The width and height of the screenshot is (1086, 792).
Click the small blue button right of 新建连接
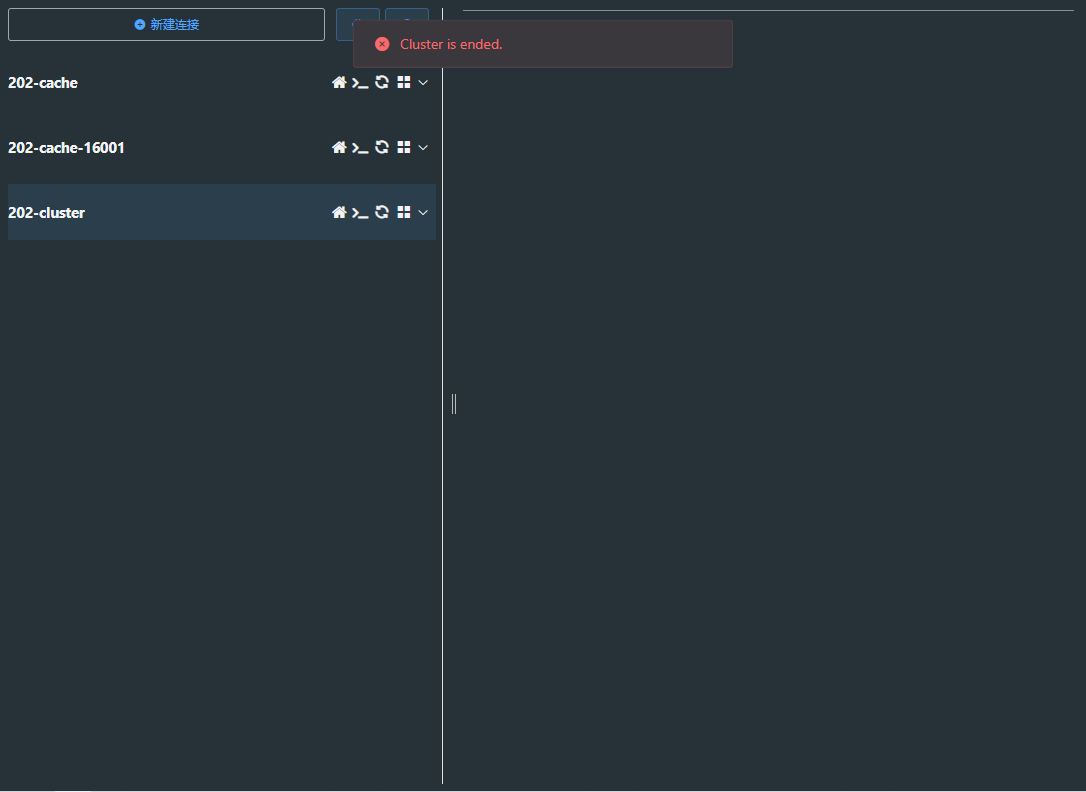pyautogui.click(x=358, y=24)
